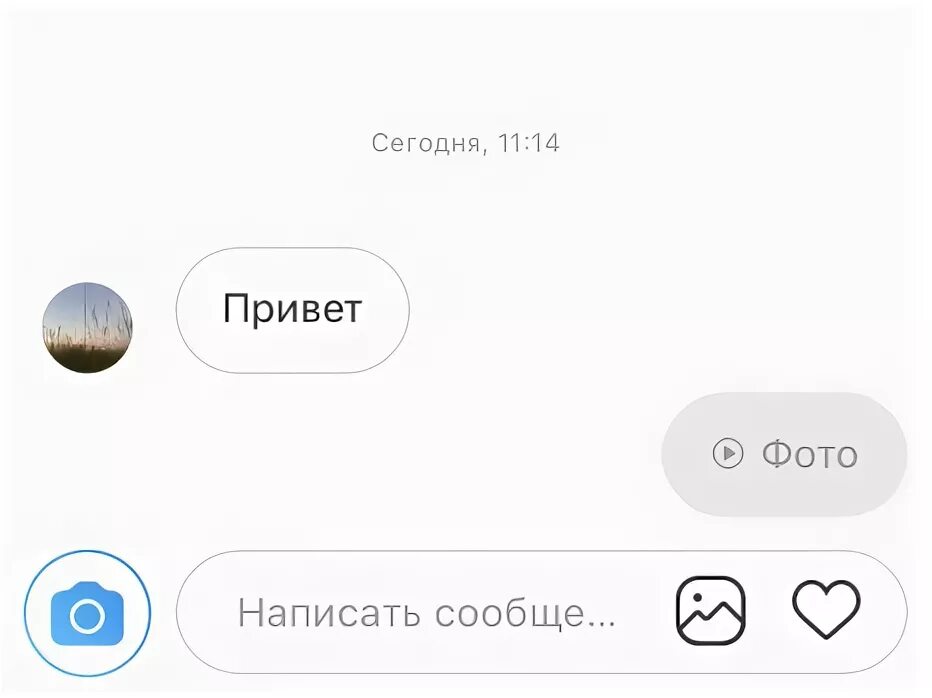932x698 pixels.
Task: Tap the gallery image picker icon
Action: [710, 611]
